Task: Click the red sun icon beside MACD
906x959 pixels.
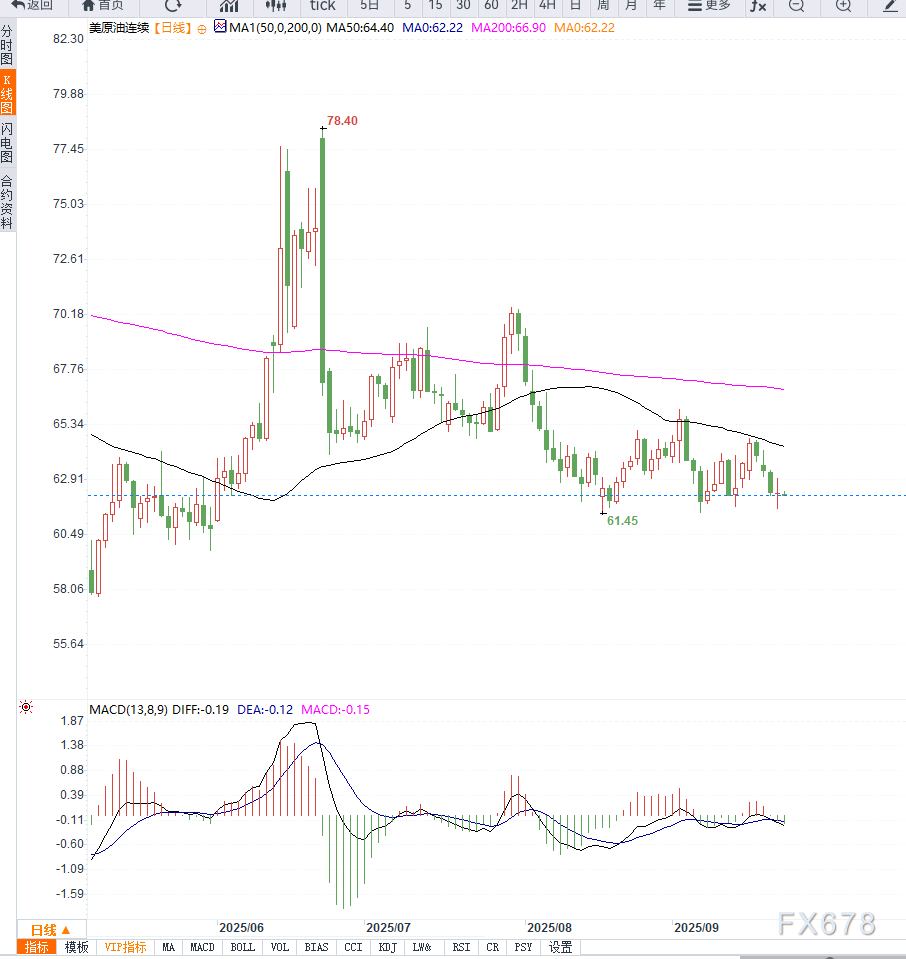Action: (x=25, y=708)
